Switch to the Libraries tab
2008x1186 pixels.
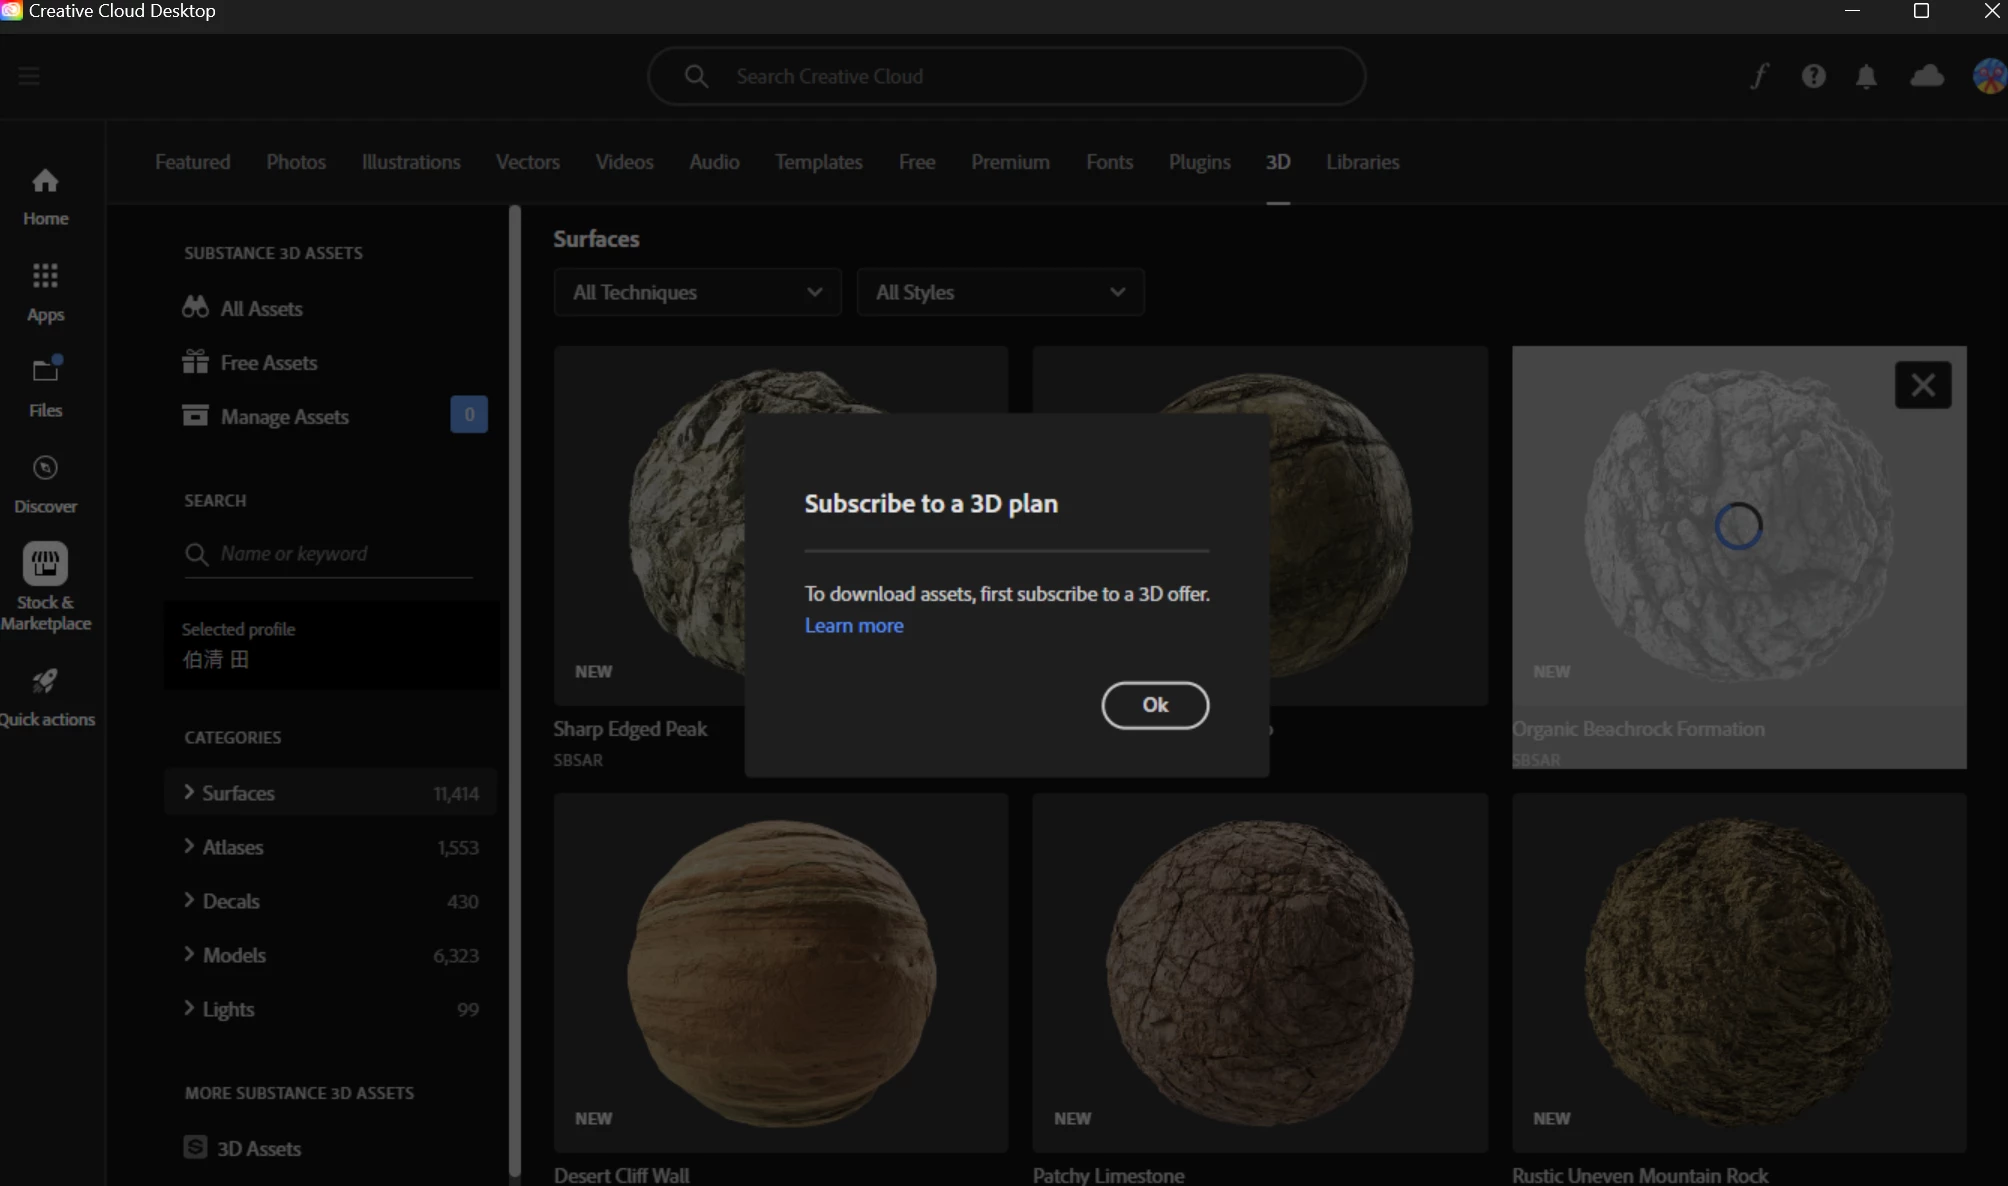pos(1362,162)
